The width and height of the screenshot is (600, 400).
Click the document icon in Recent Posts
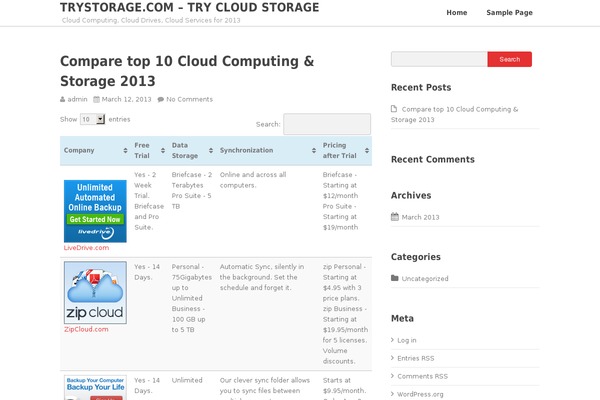(394, 109)
